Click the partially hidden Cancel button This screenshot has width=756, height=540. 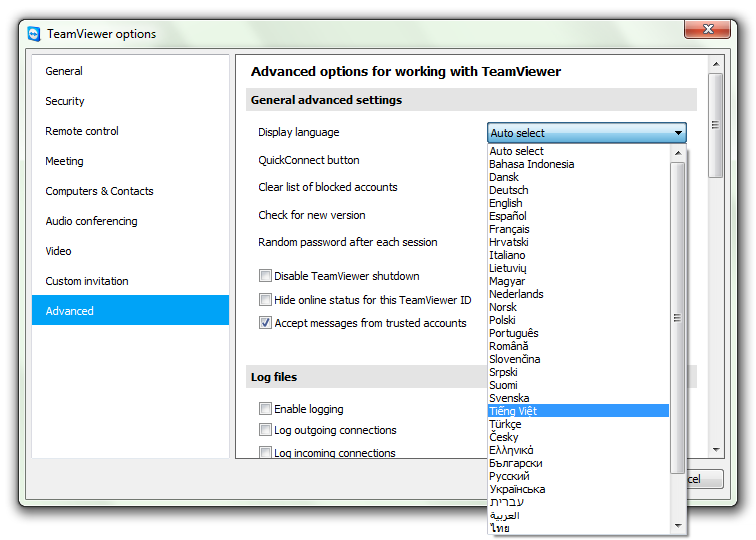tap(705, 479)
